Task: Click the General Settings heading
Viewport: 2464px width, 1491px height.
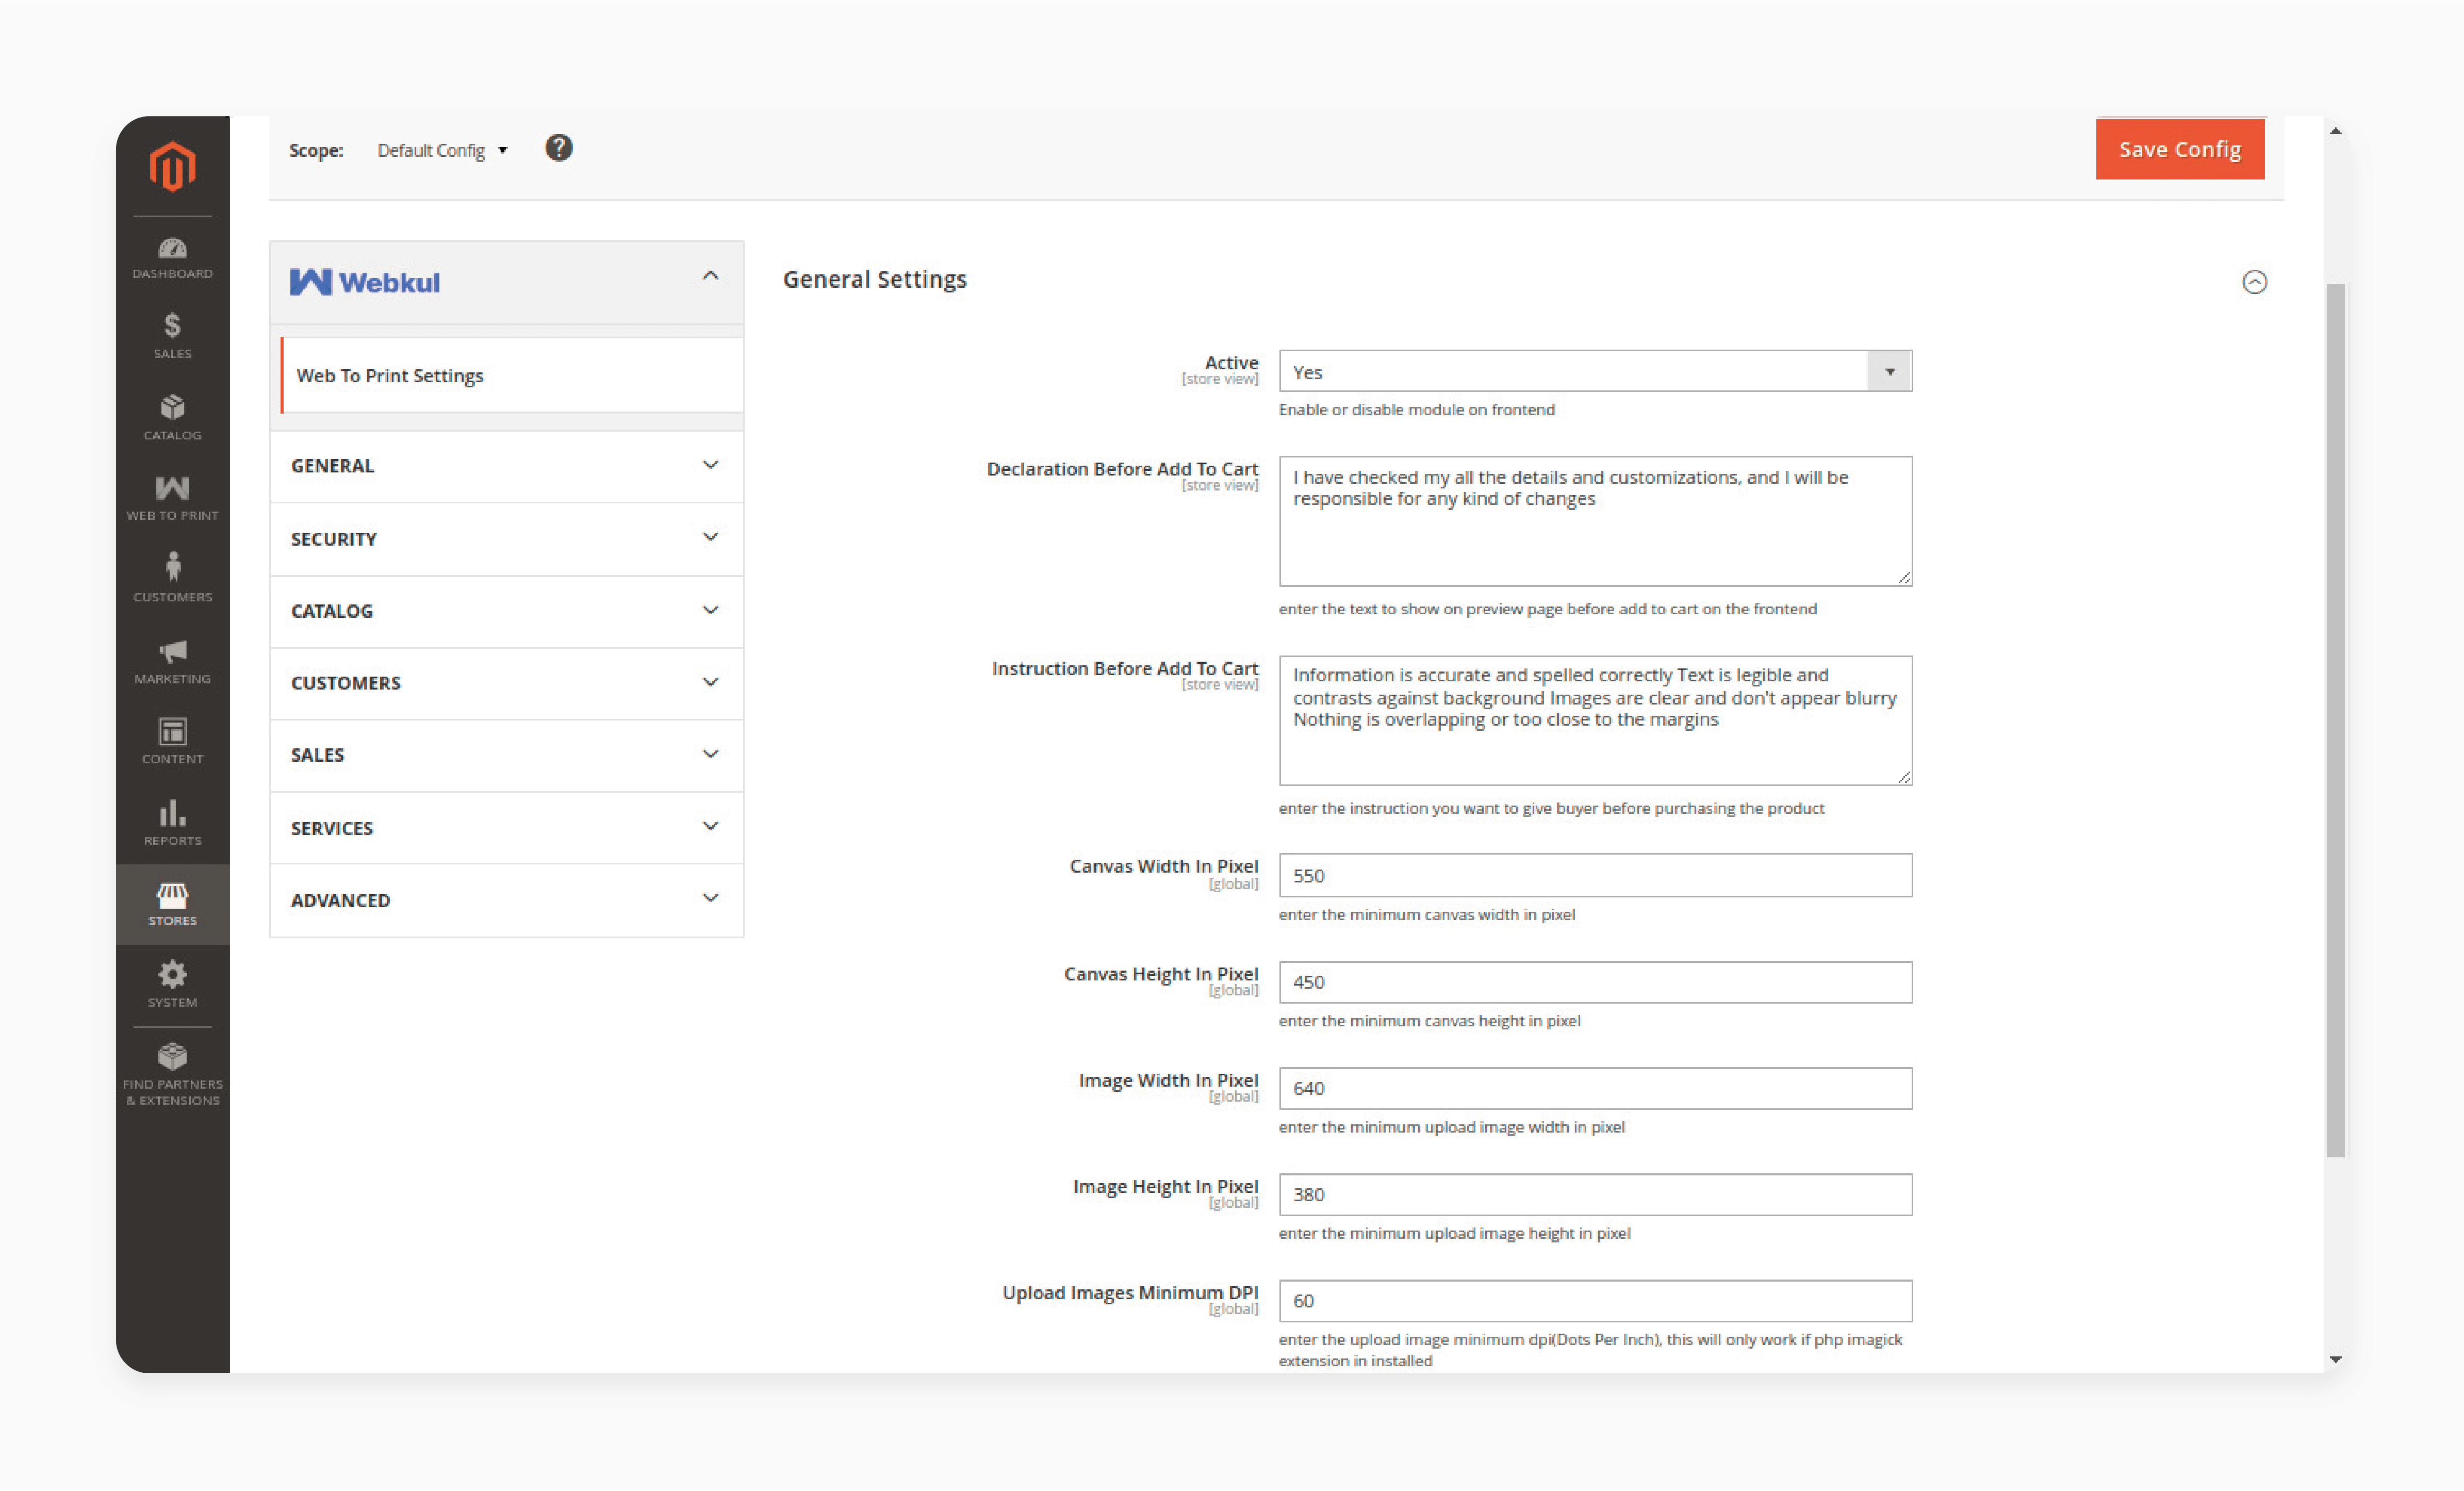Action: (874, 279)
